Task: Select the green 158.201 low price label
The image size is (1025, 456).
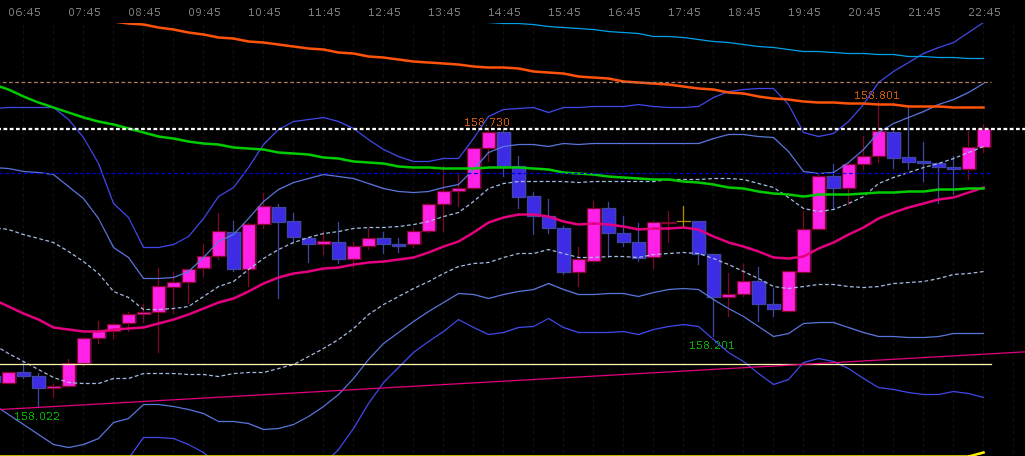Action: point(712,345)
